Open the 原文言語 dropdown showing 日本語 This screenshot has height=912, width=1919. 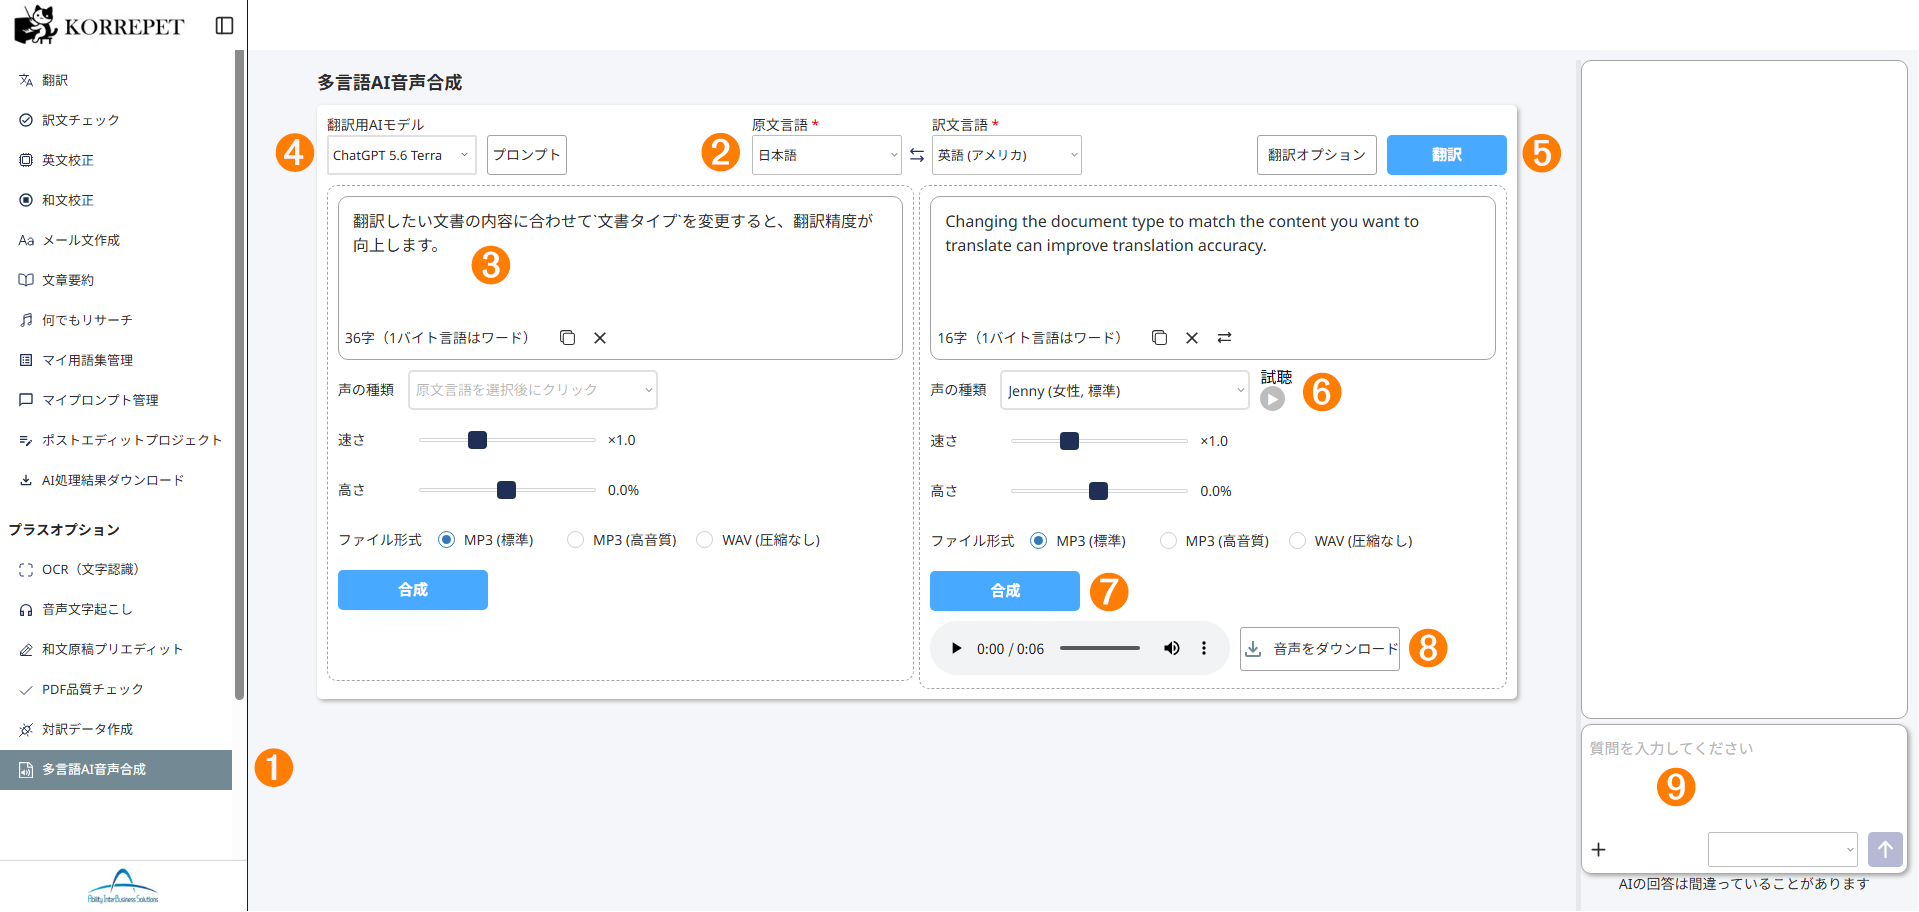tap(827, 155)
